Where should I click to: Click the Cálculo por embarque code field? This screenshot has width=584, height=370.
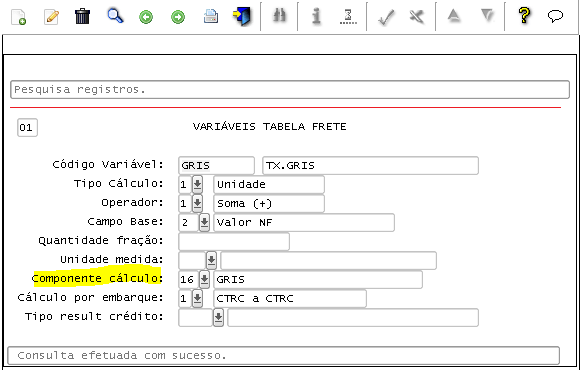185,298
